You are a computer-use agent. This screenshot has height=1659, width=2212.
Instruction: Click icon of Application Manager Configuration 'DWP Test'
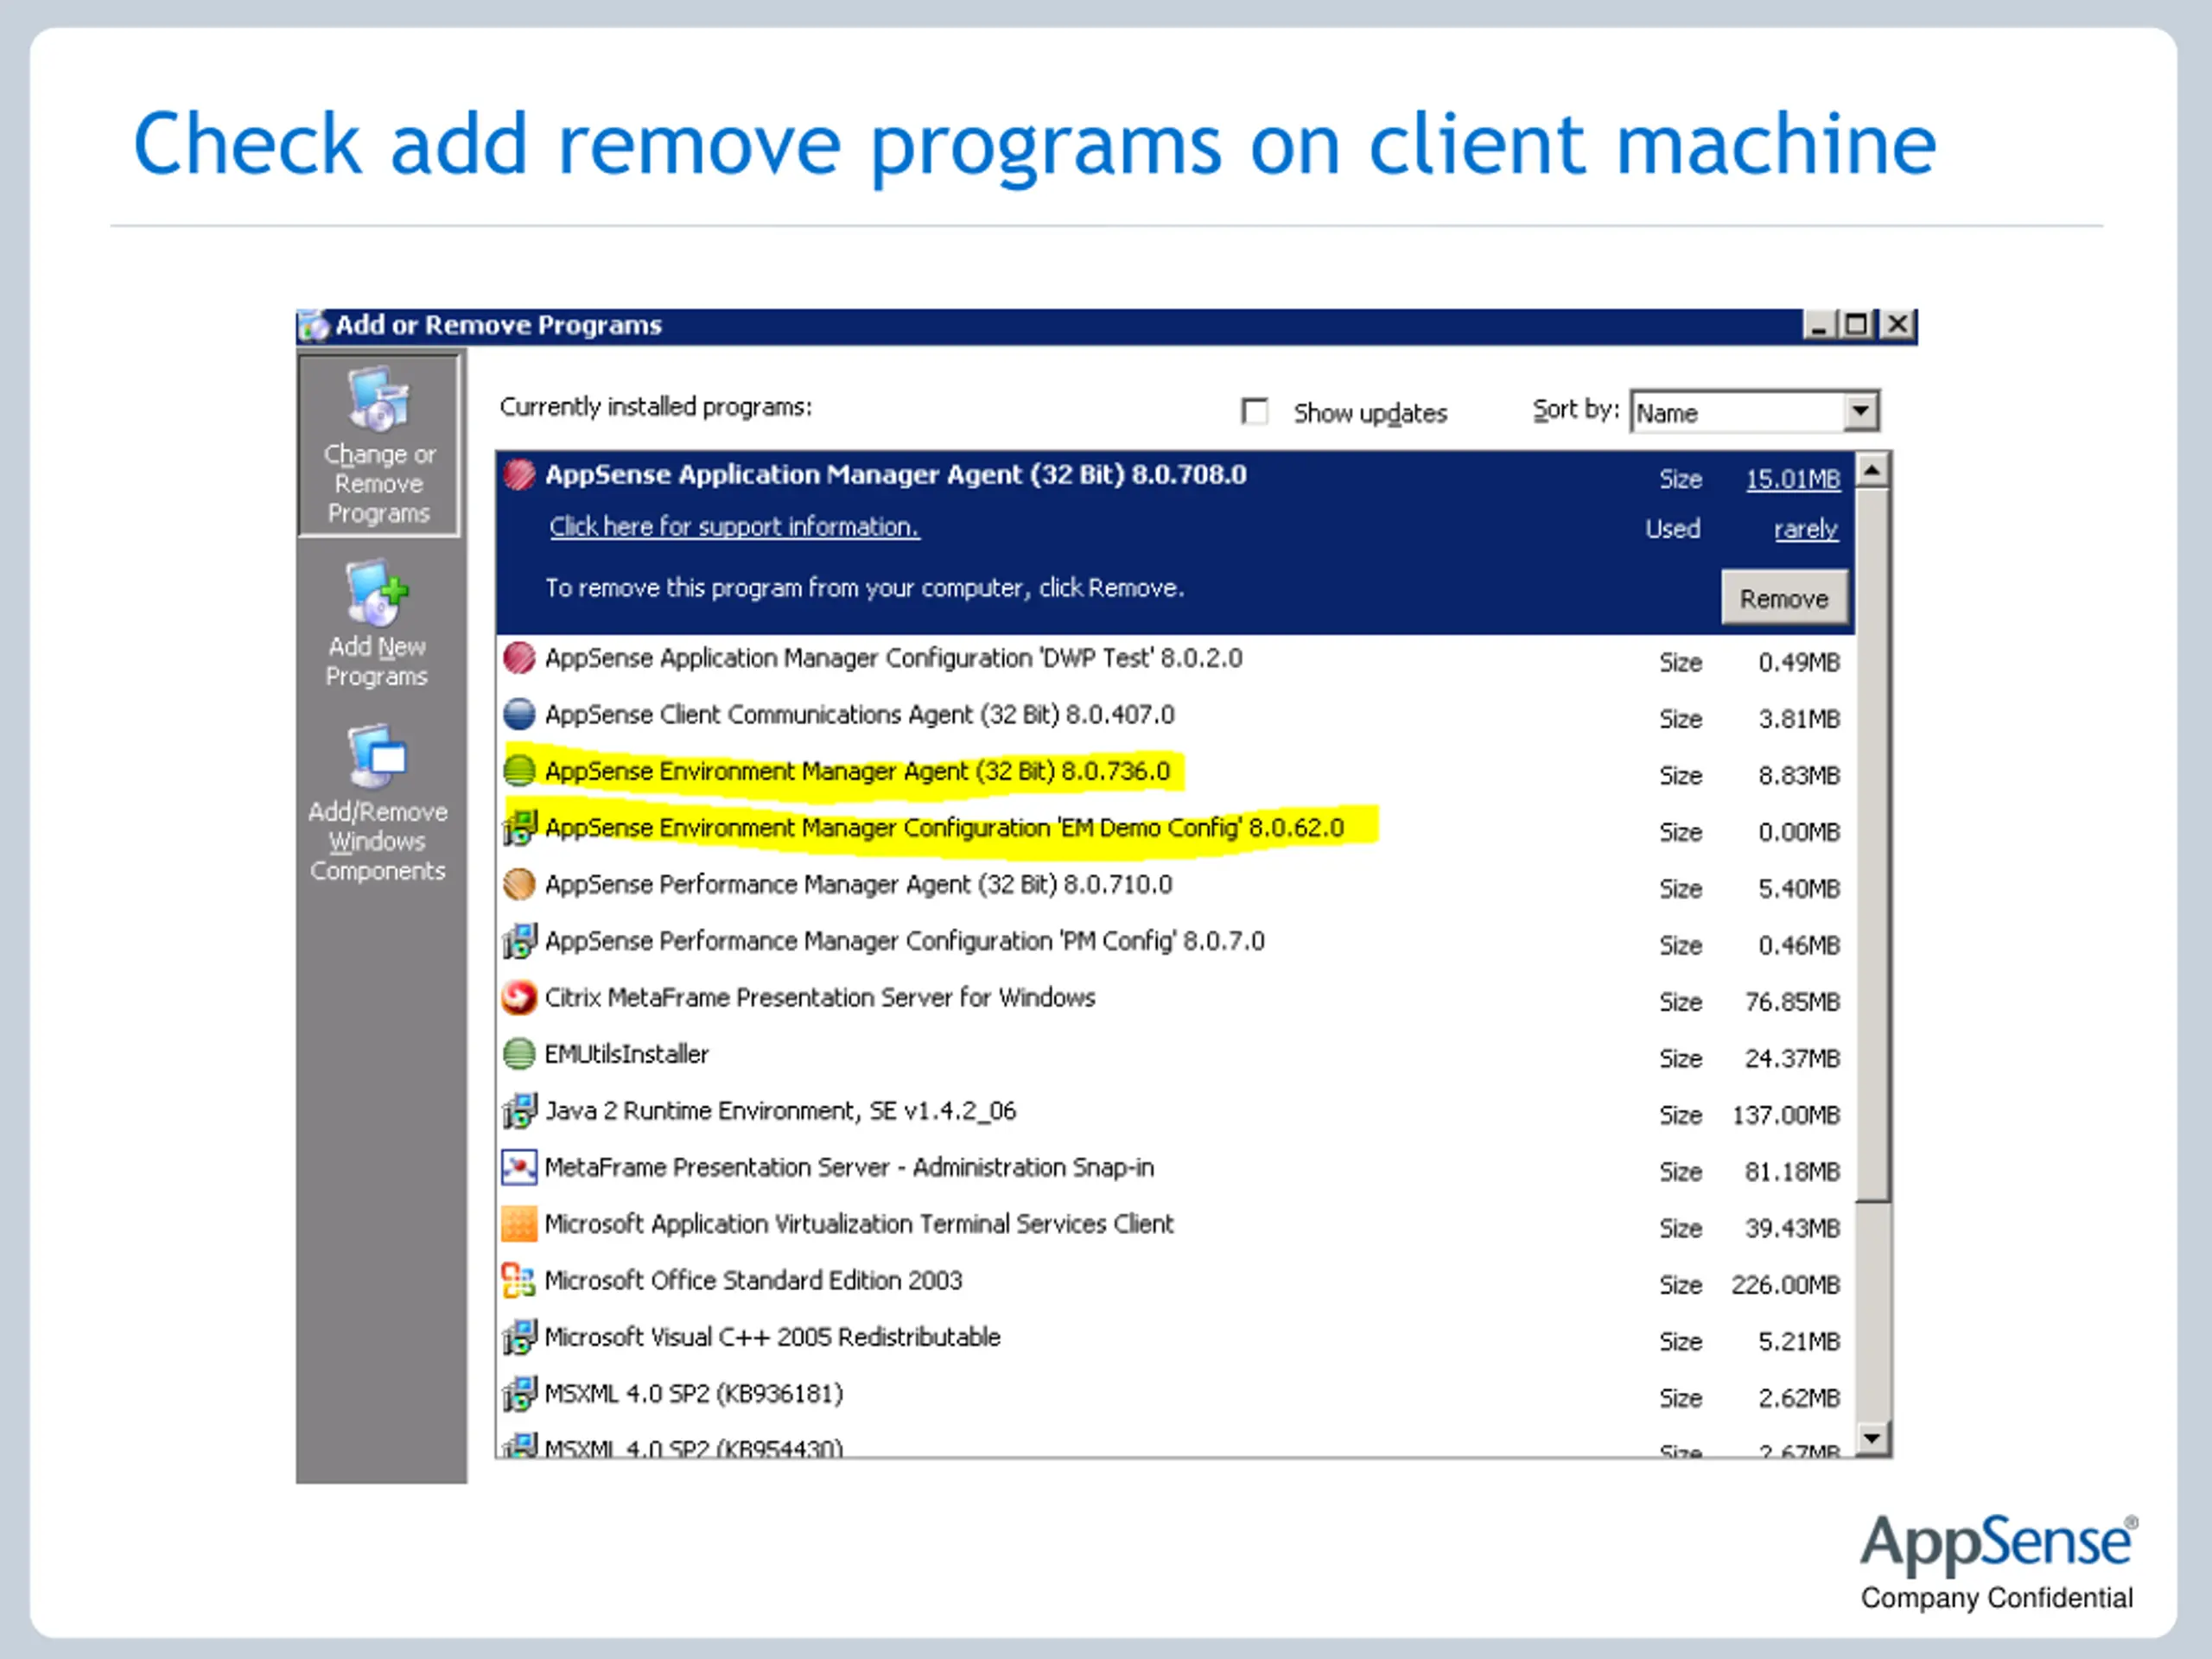point(519,658)
